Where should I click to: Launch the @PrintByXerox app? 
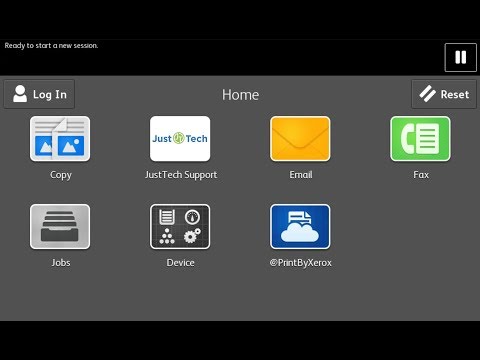[x=300, y=227]
